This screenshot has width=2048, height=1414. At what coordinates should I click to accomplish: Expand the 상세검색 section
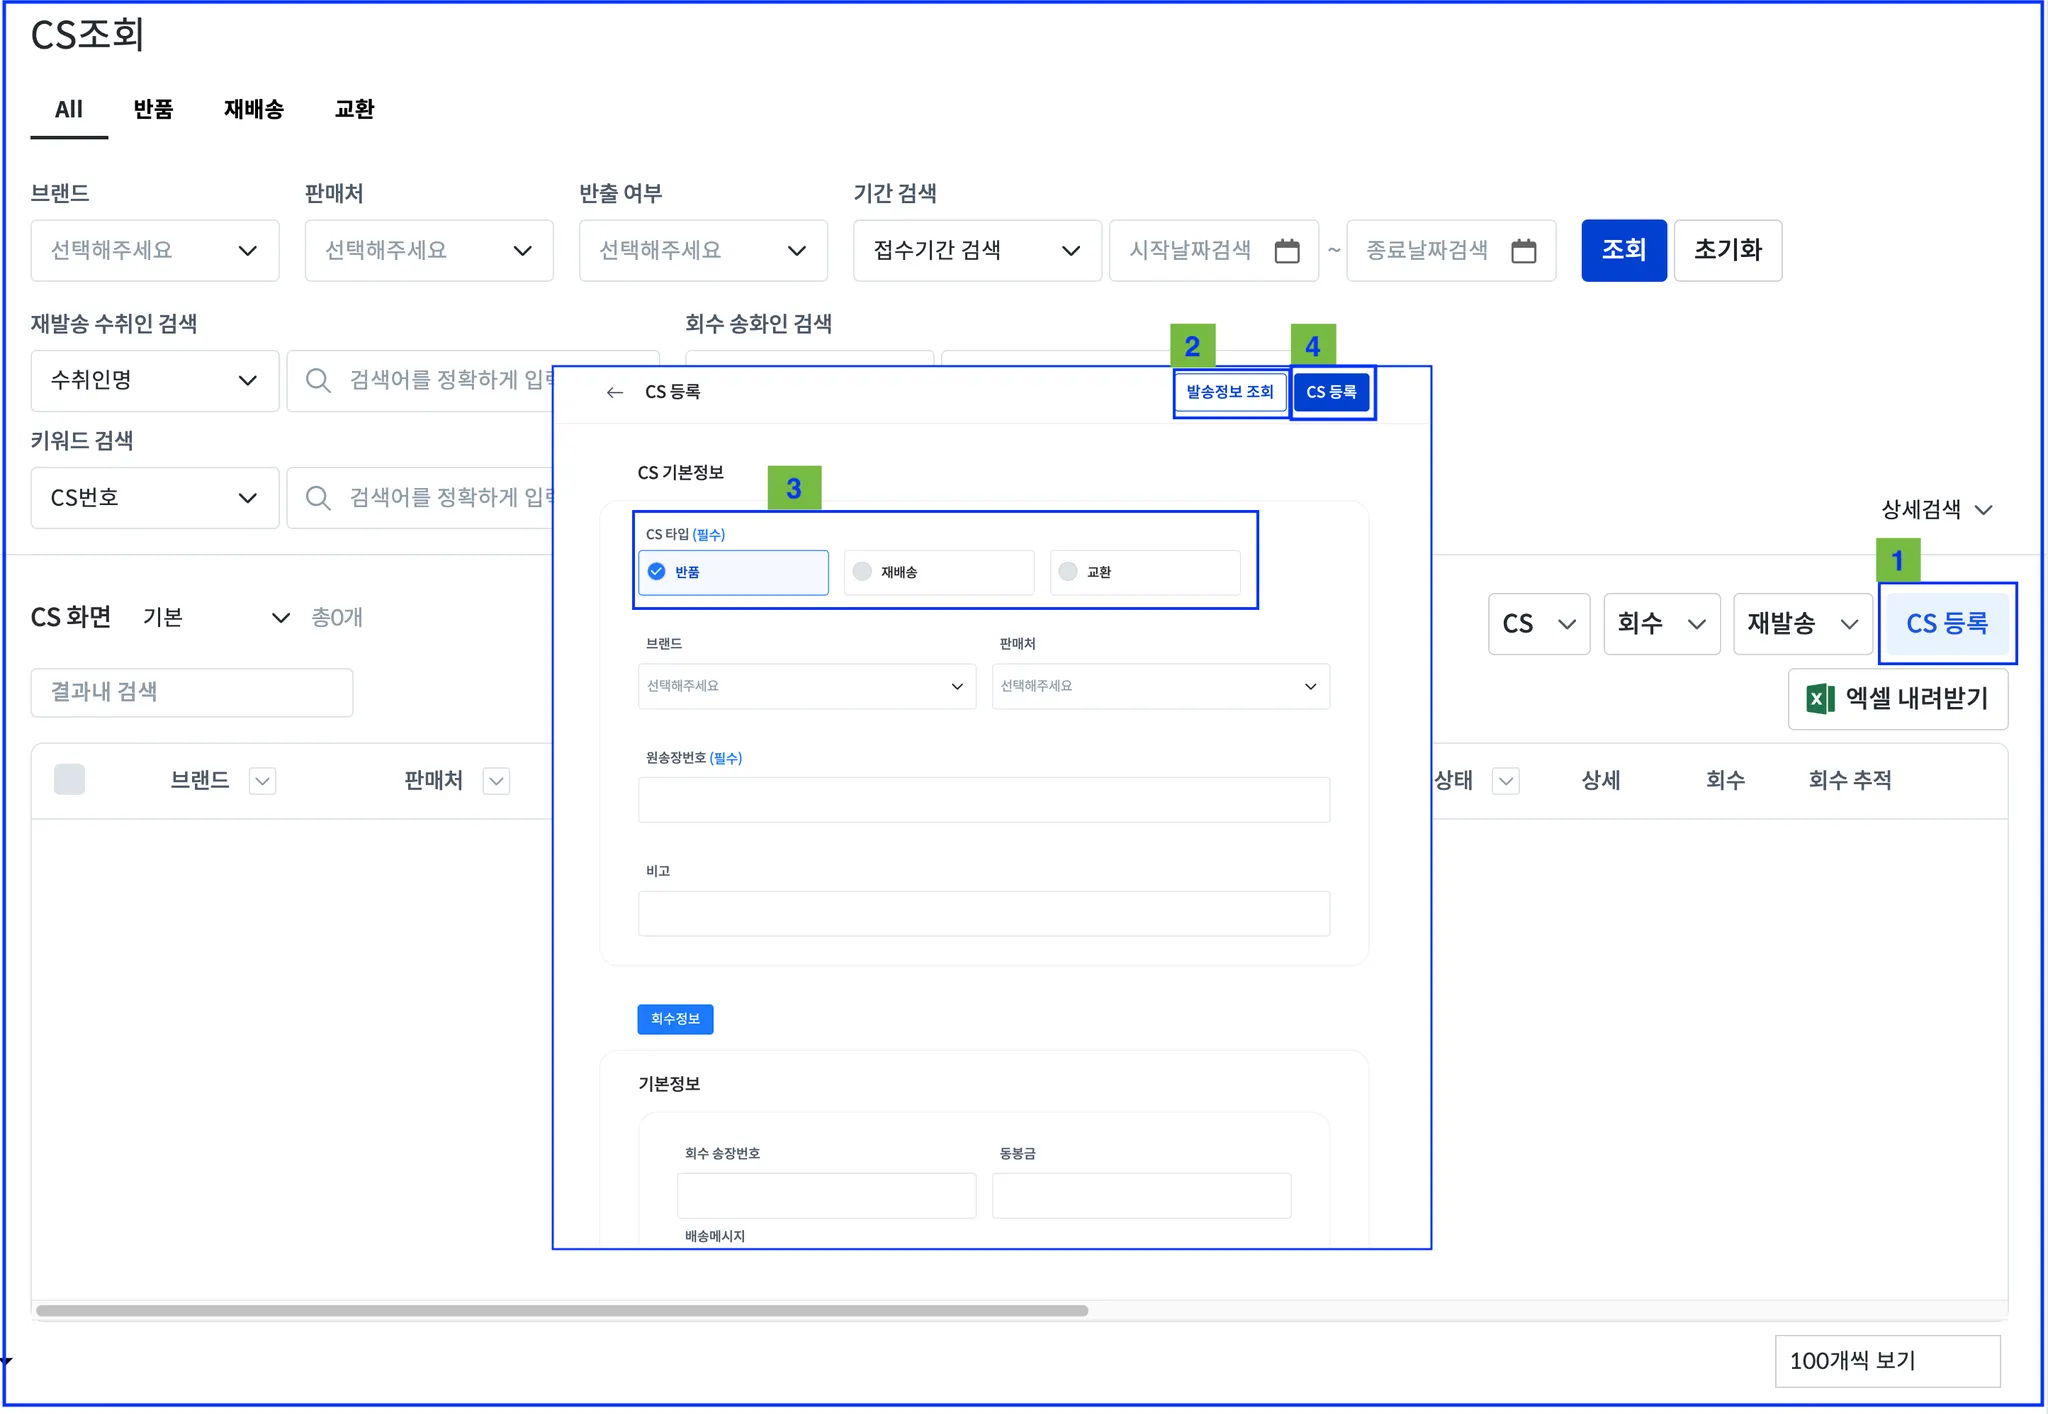tap(1936, 510)
